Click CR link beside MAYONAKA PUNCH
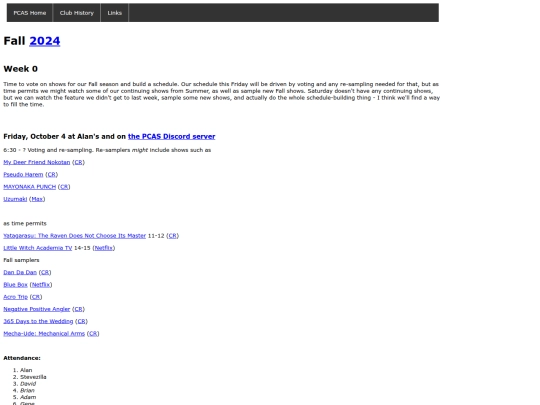 (64, 187)
